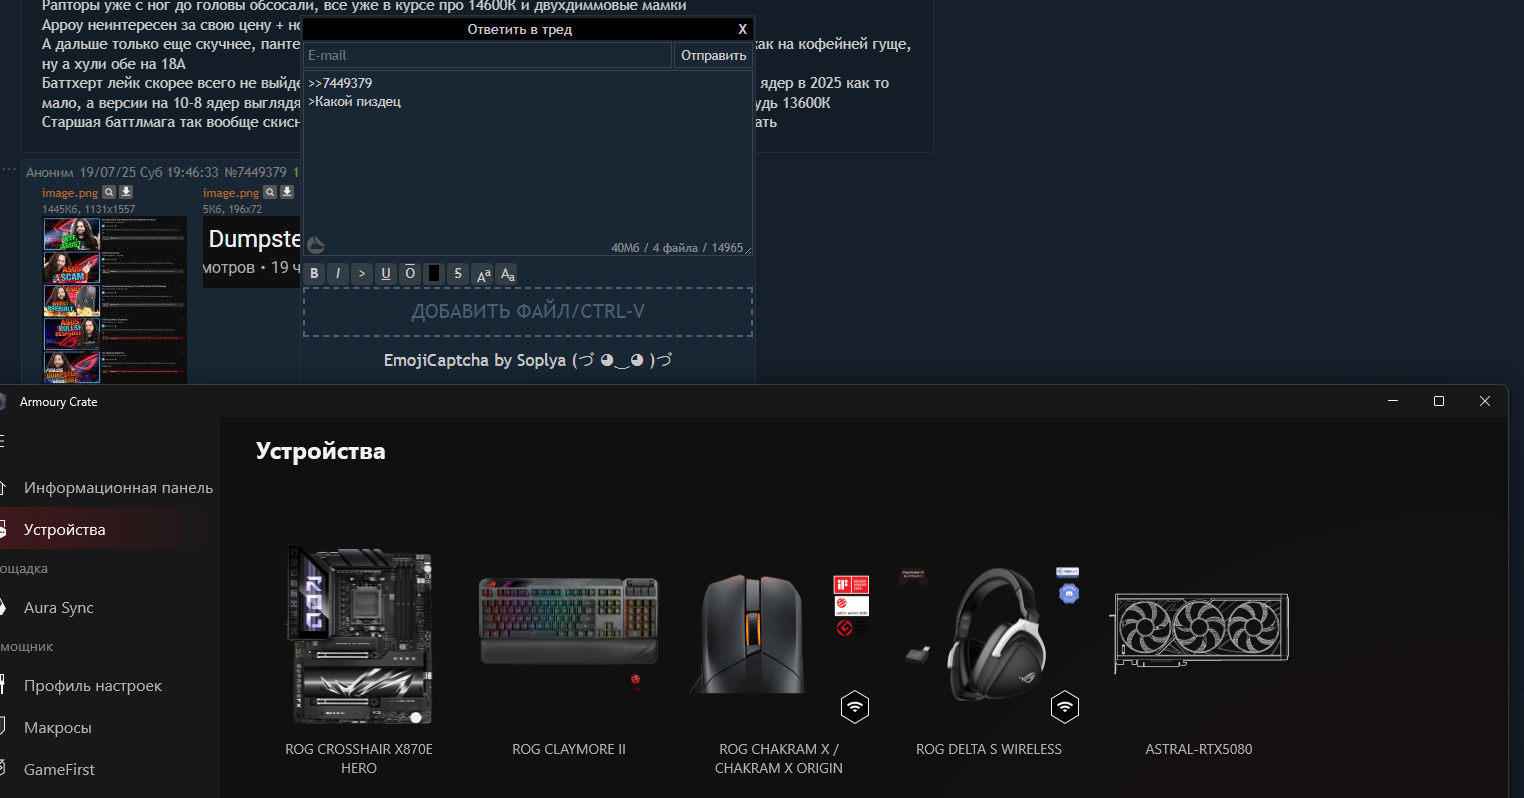Insert quote marker with the > button
Viewport: 1524px width, 798px height.
pos(362,273)
